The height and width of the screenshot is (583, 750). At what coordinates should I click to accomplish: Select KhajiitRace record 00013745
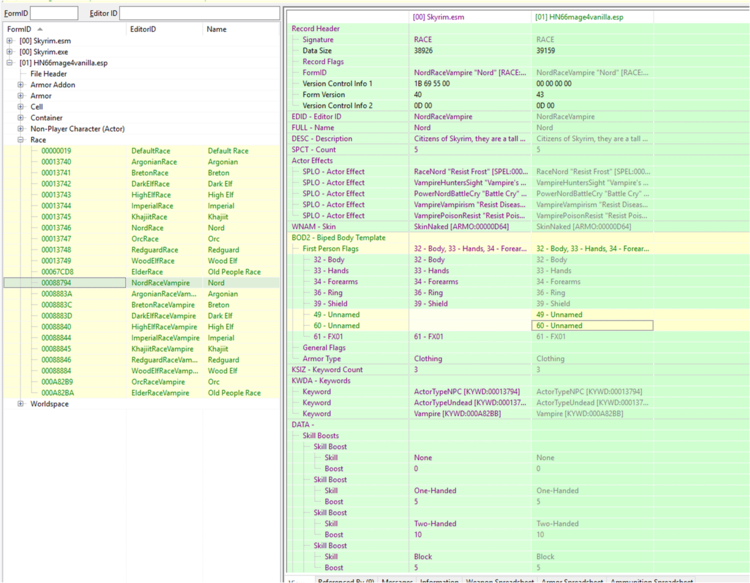tap(142, 217)
